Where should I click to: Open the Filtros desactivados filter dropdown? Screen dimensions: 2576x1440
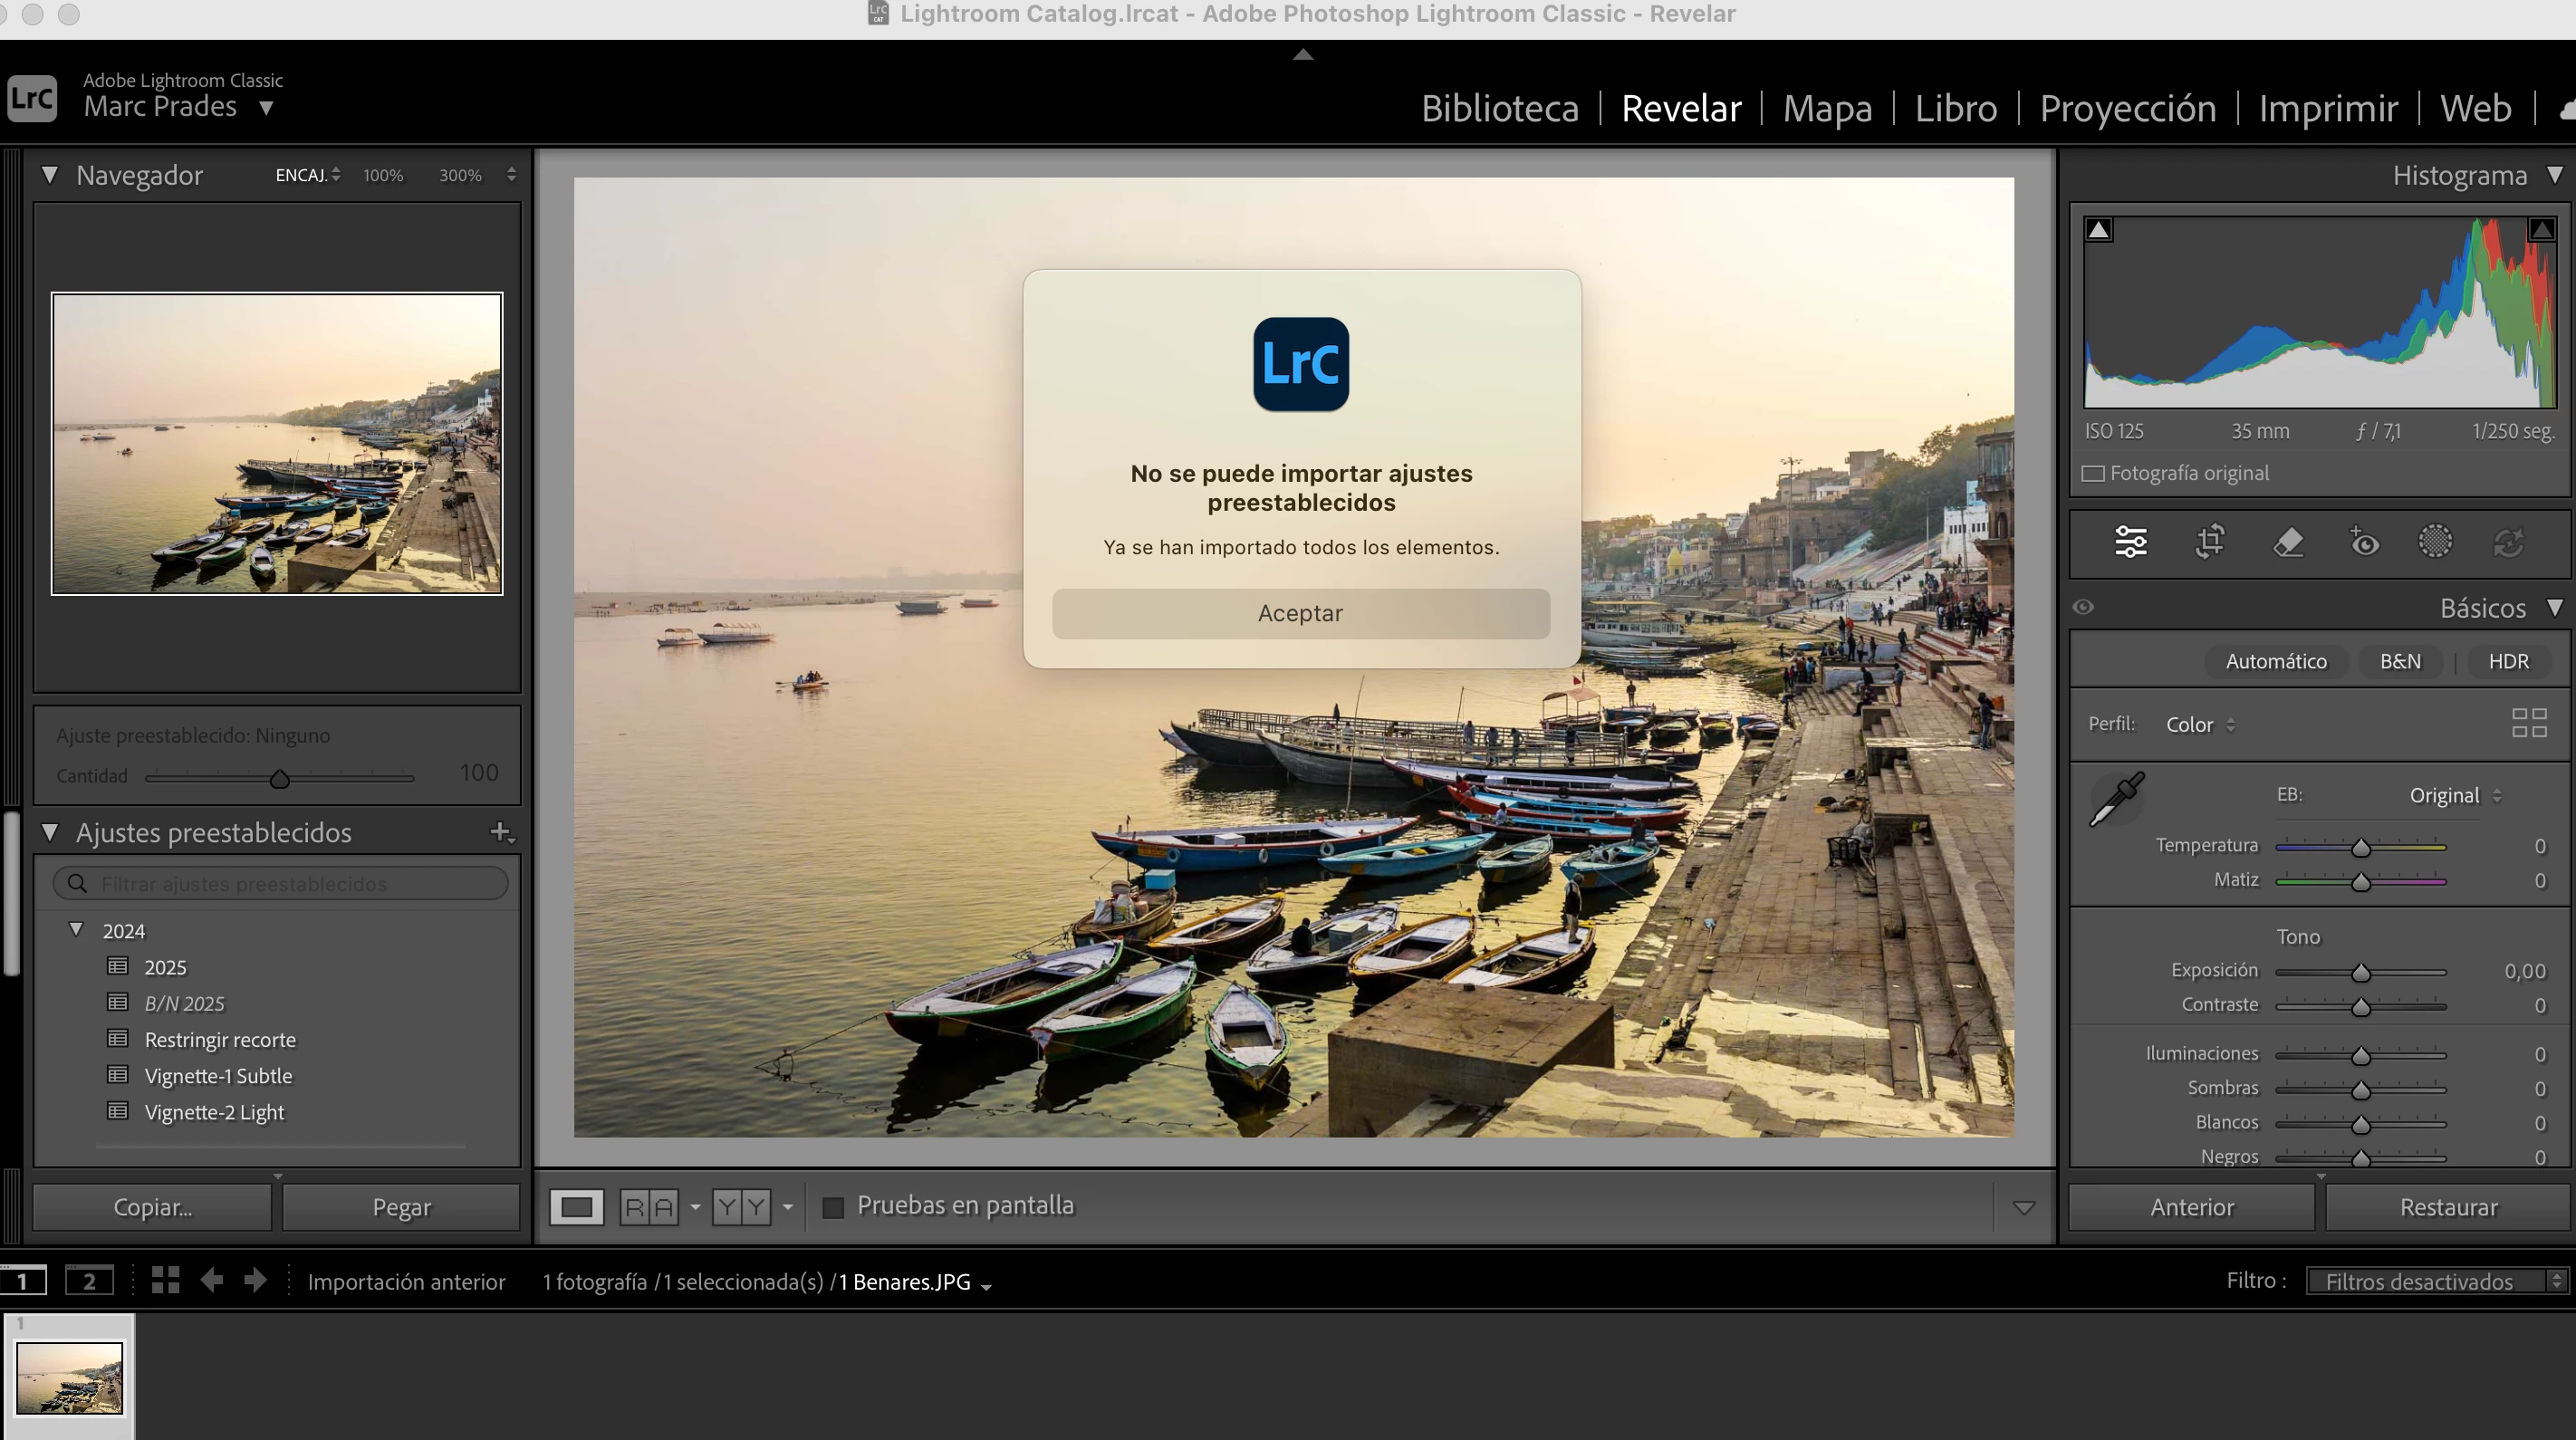click(2435, 1281)
